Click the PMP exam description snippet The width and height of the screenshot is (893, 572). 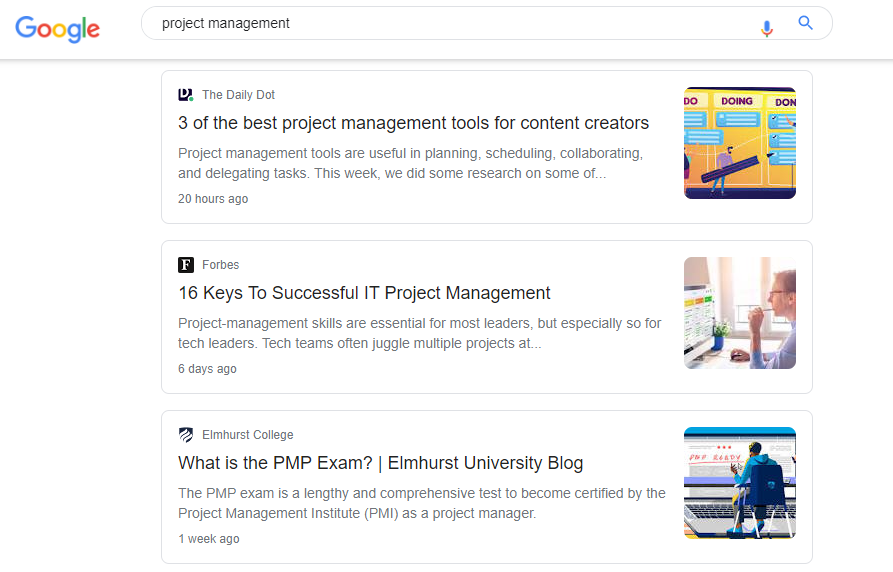(x=421, y=503)
